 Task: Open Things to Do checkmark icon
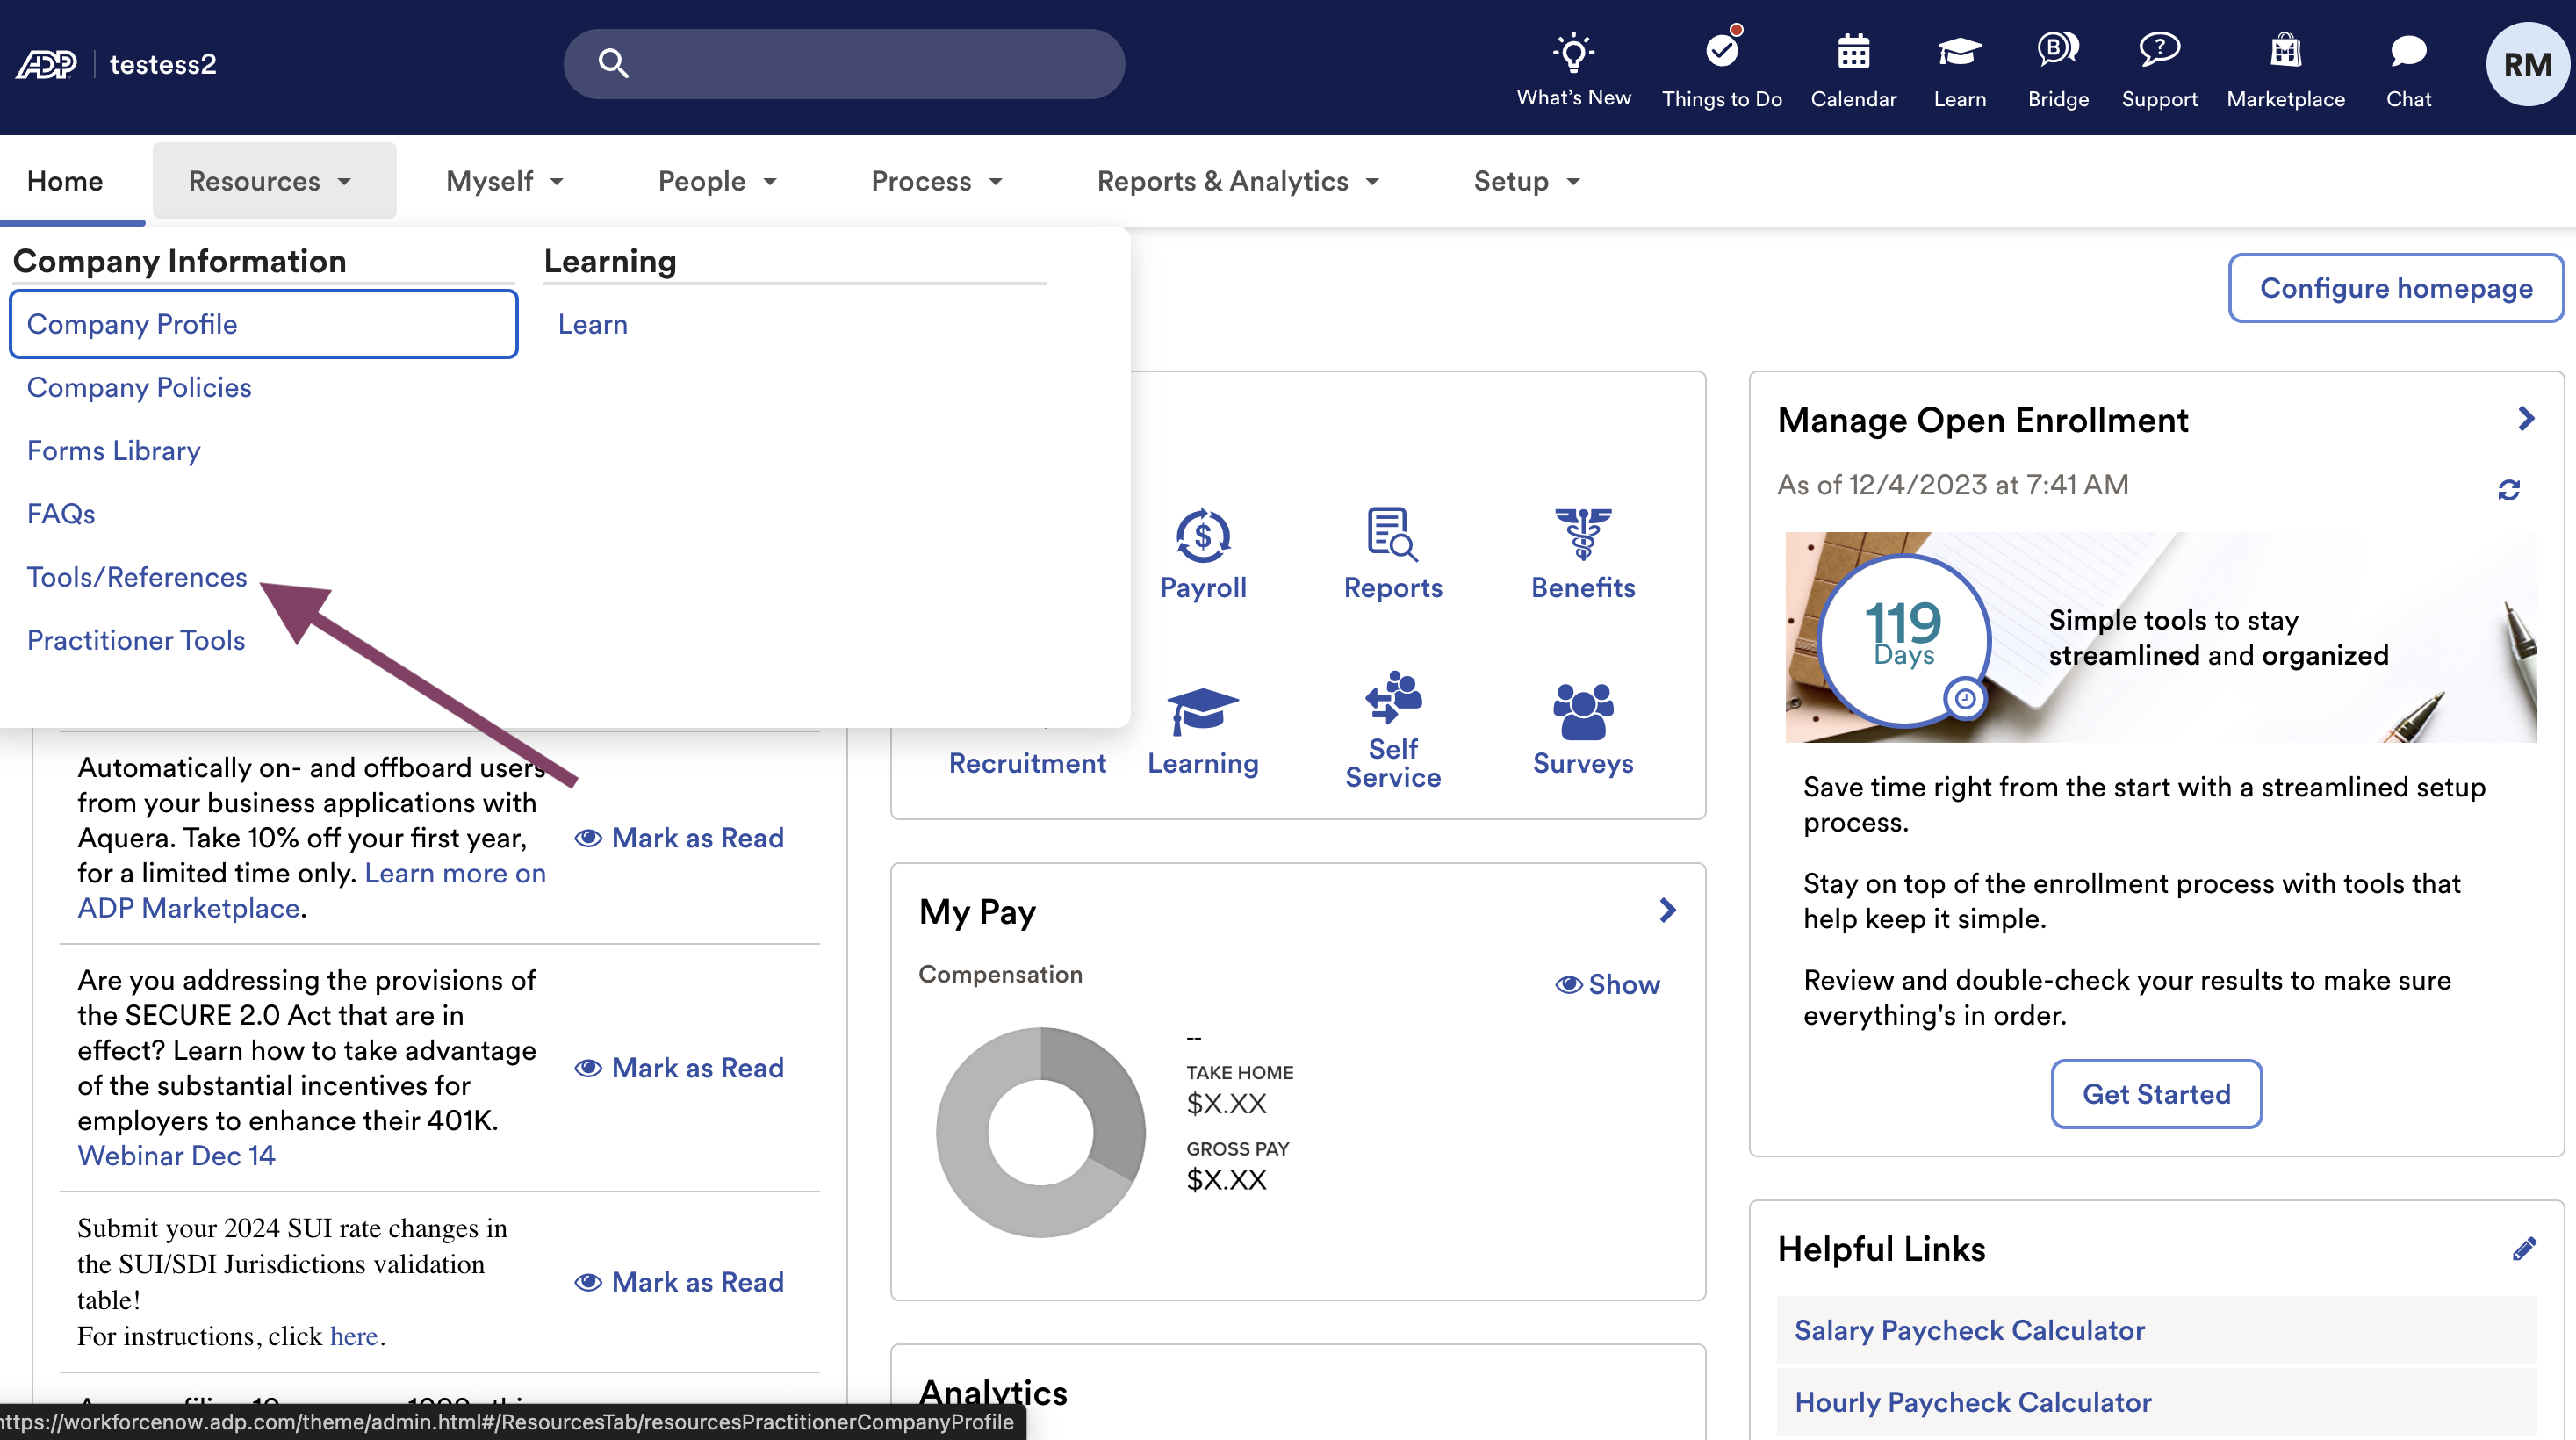1722,50
